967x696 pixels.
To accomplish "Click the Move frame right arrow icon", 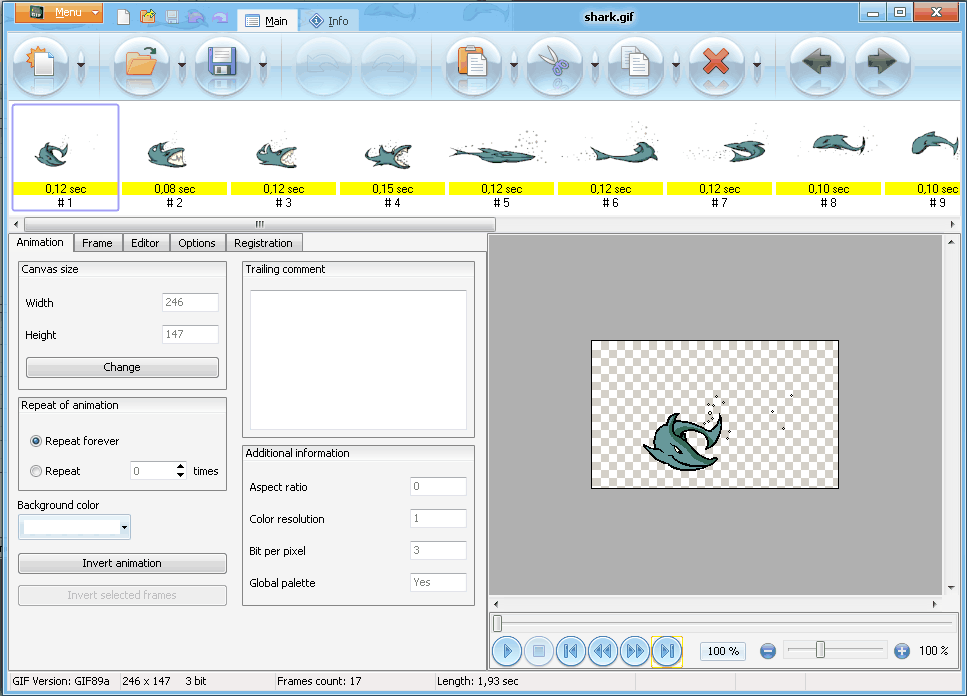I will pos(882,64).
